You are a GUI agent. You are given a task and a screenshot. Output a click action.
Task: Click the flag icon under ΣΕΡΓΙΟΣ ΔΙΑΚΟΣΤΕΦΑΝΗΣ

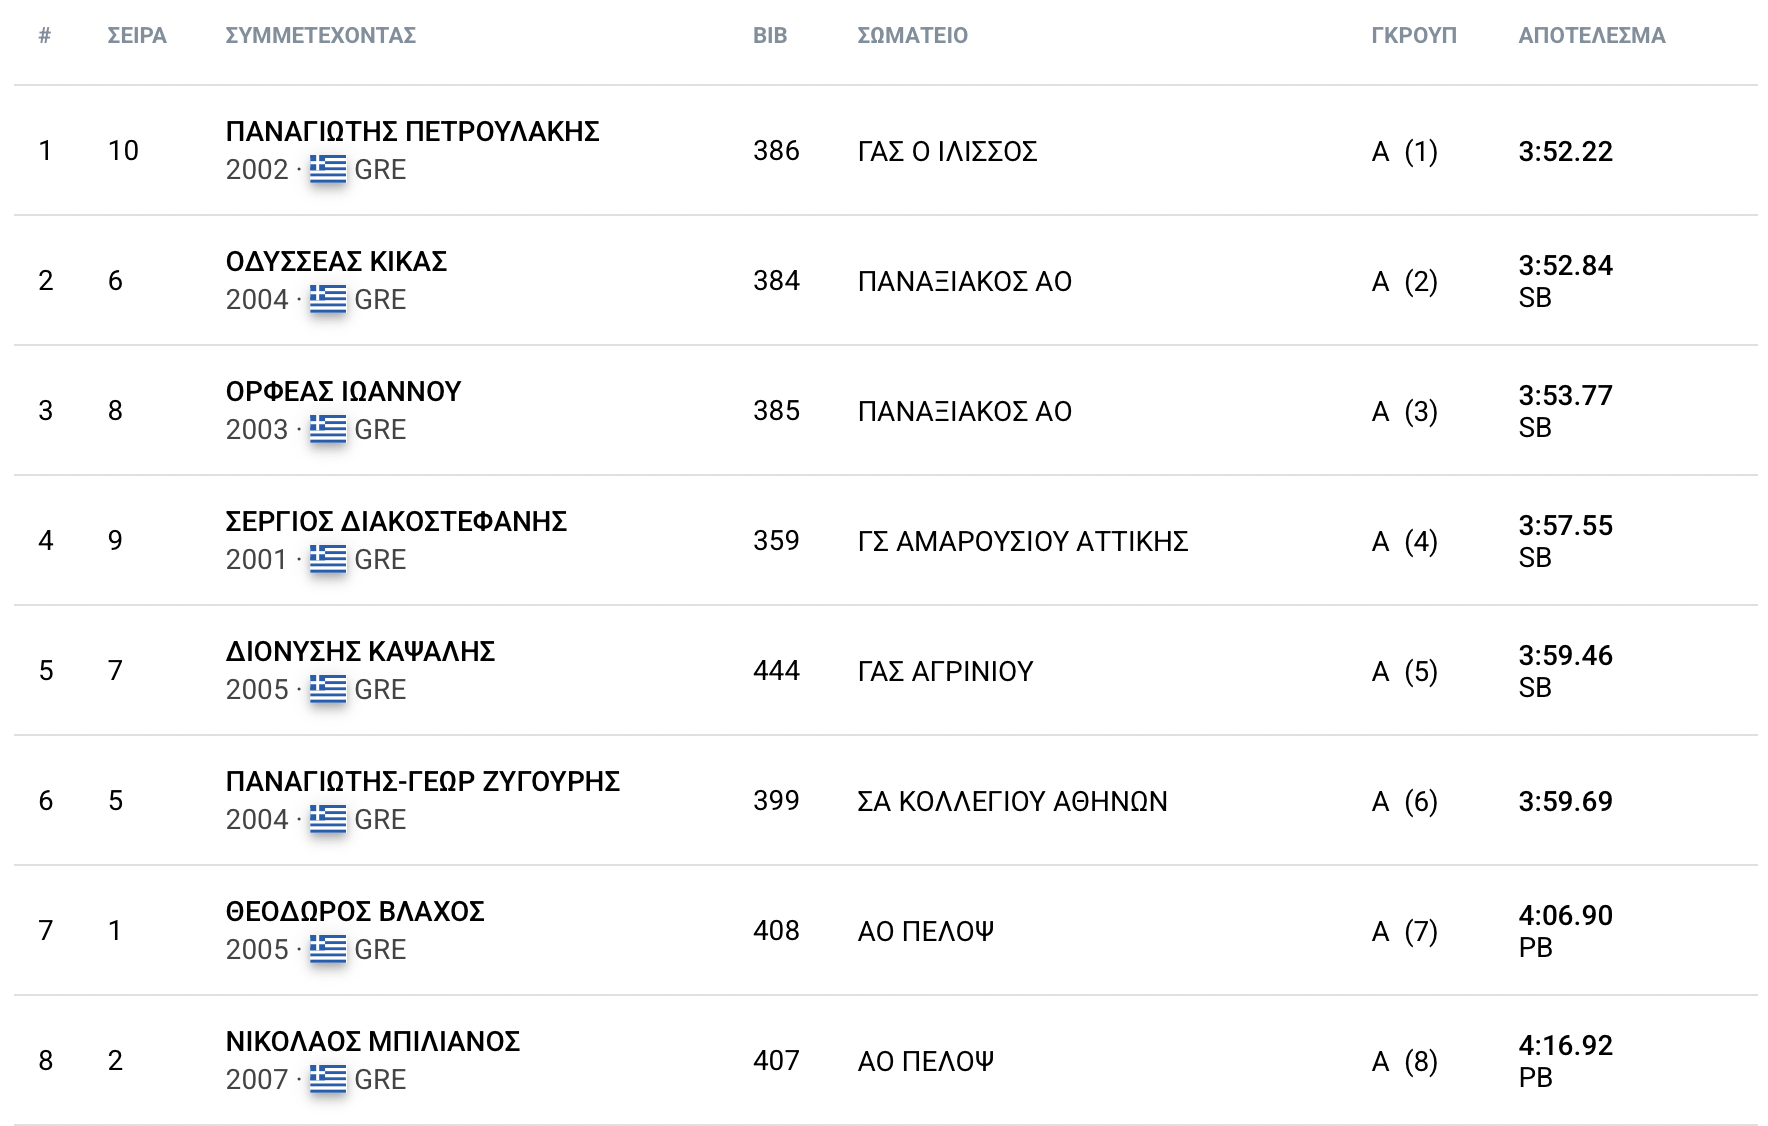click(x=327, y=559)
